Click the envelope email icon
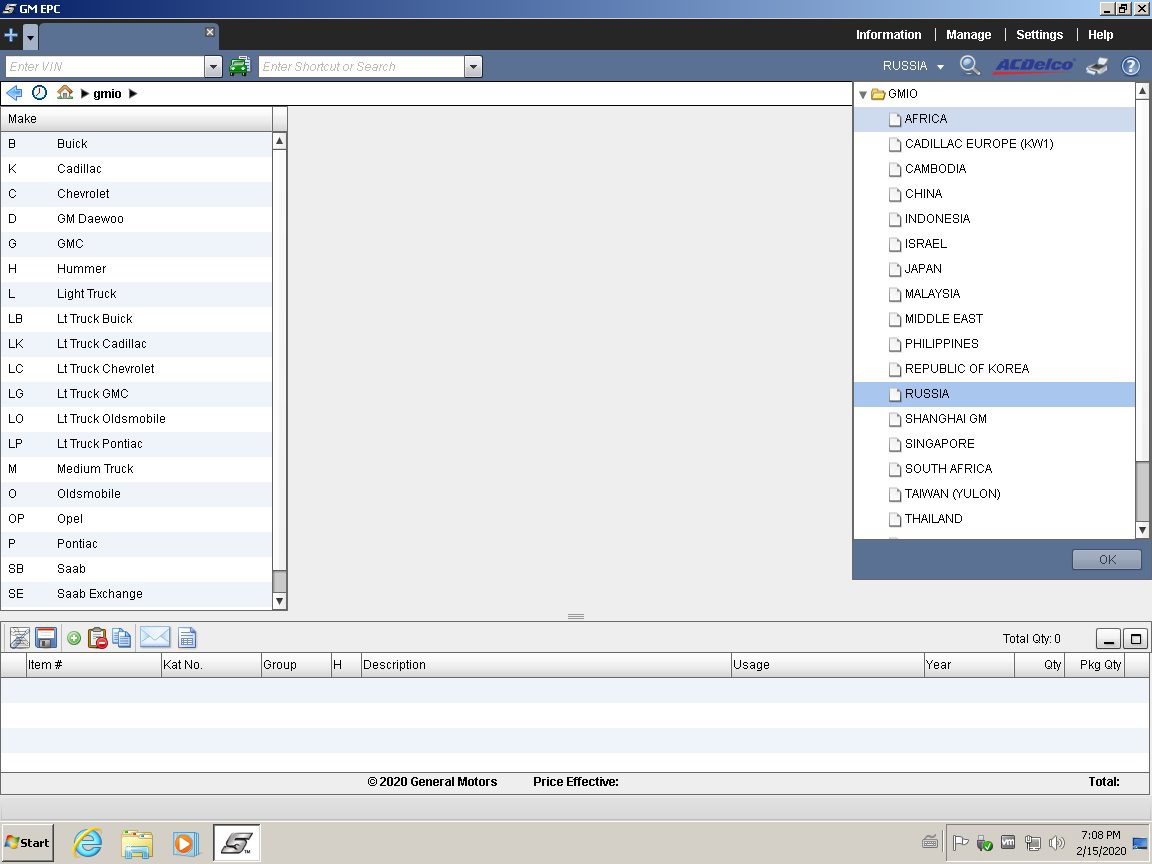Screen dimensions: 1152x864 [x=155, y=638]
